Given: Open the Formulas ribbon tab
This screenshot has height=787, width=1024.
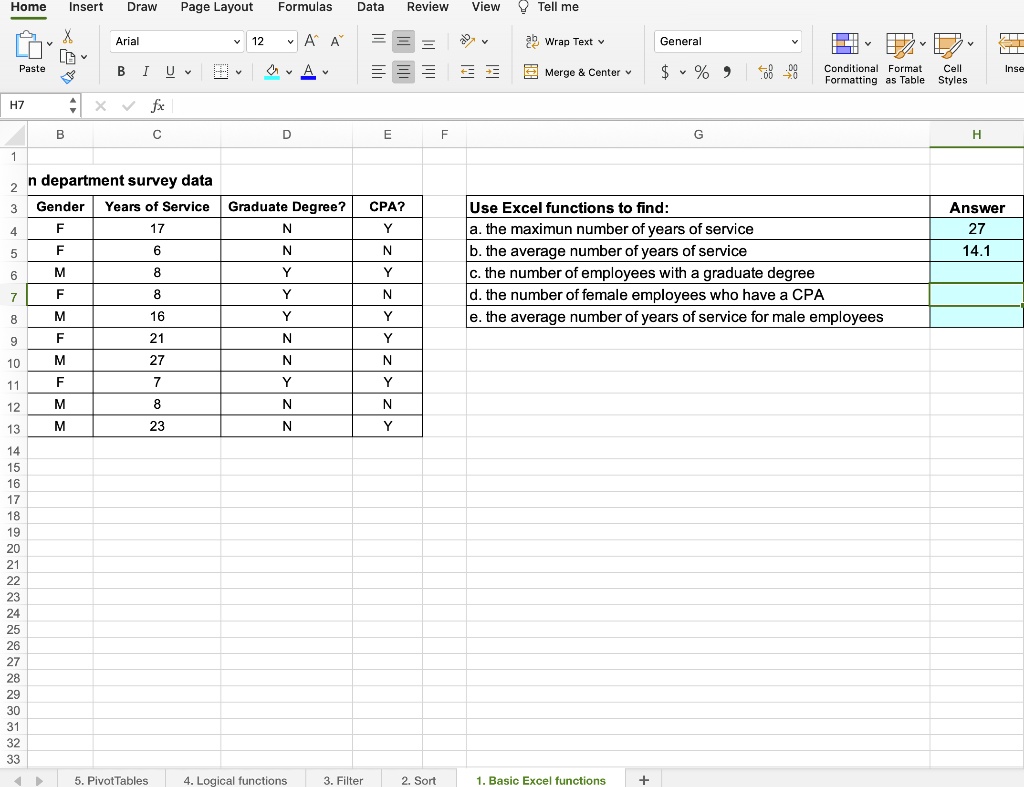Looking at the screenshot, I should click(305, 7).
